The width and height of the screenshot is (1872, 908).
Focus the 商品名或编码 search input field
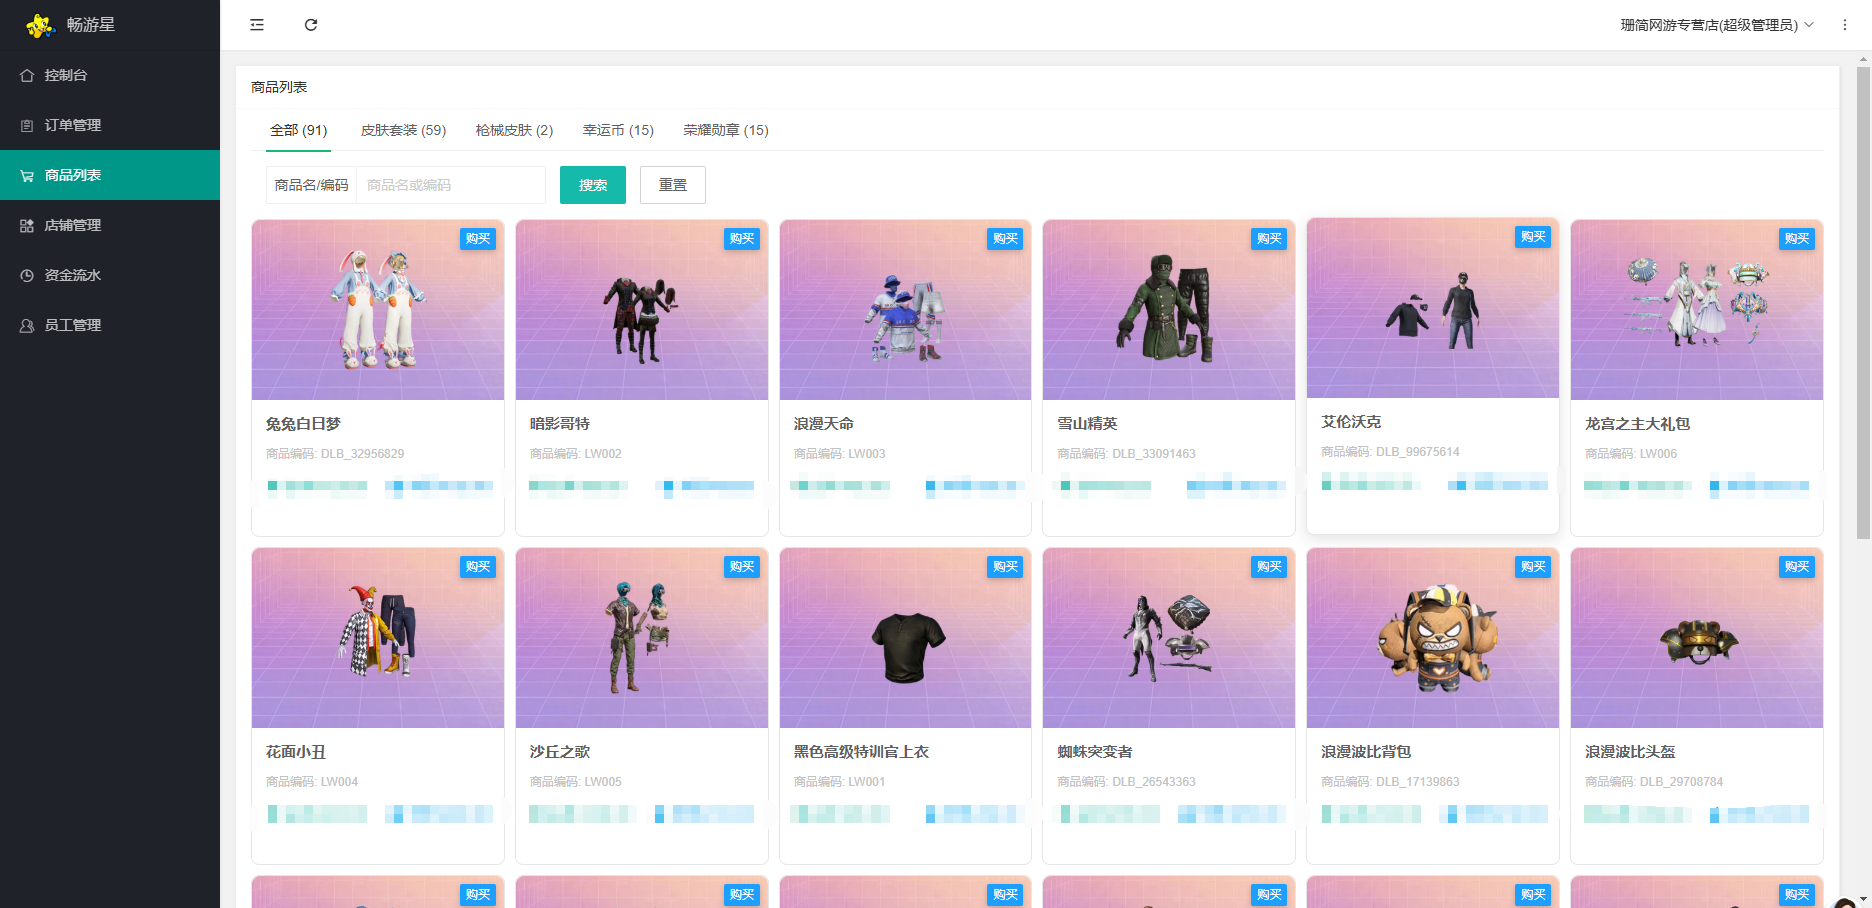(451, 185)
